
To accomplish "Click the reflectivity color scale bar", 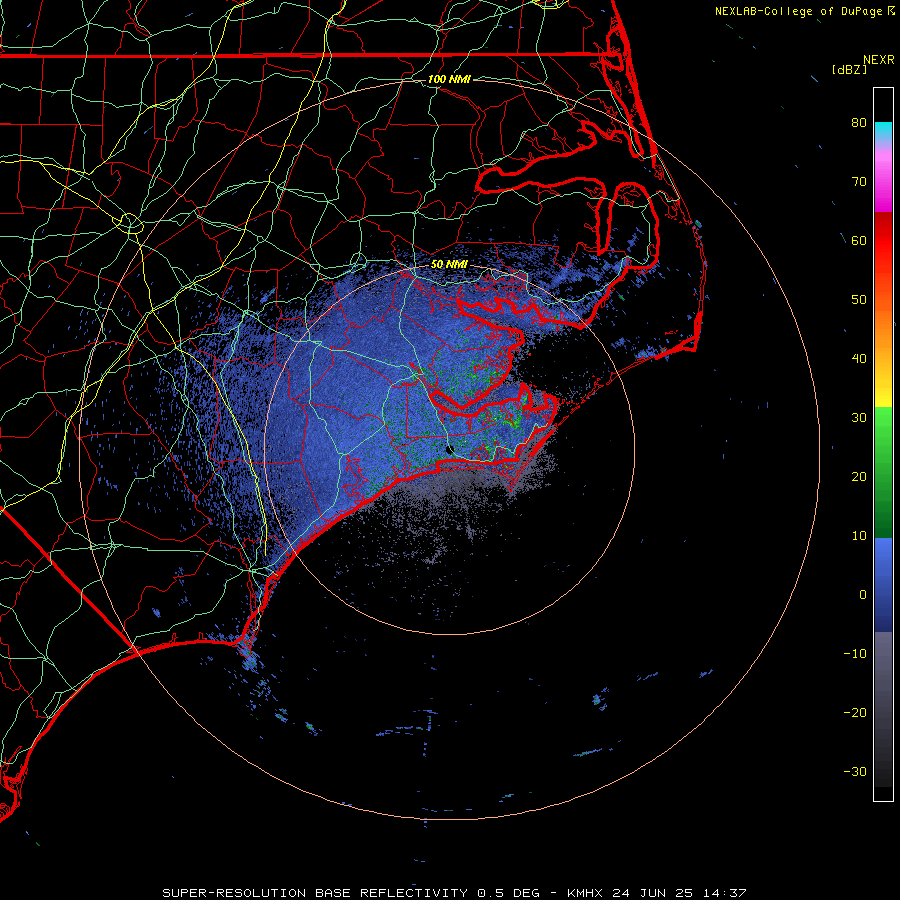I will [883, 444].
